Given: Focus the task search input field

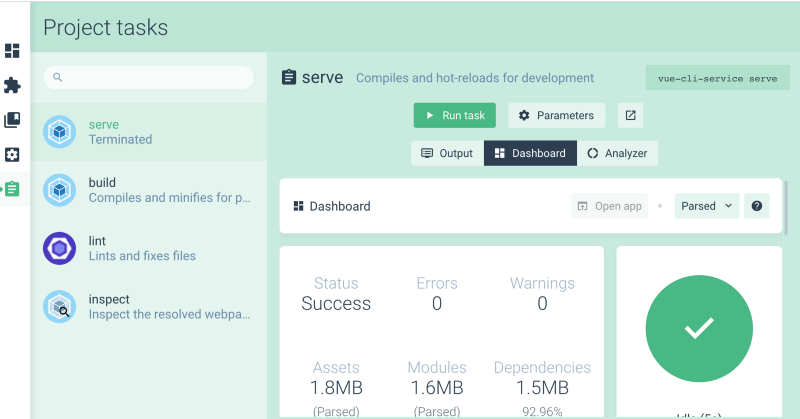Looking at the screenshot, I should coord(148,77).
